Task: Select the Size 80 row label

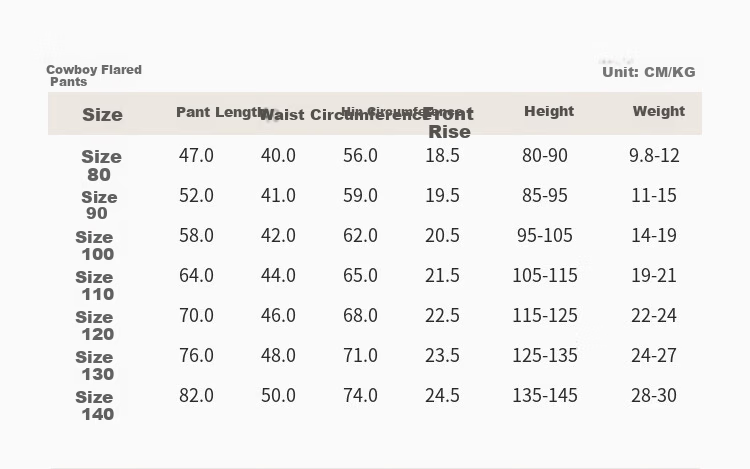Action: [101, 165]
